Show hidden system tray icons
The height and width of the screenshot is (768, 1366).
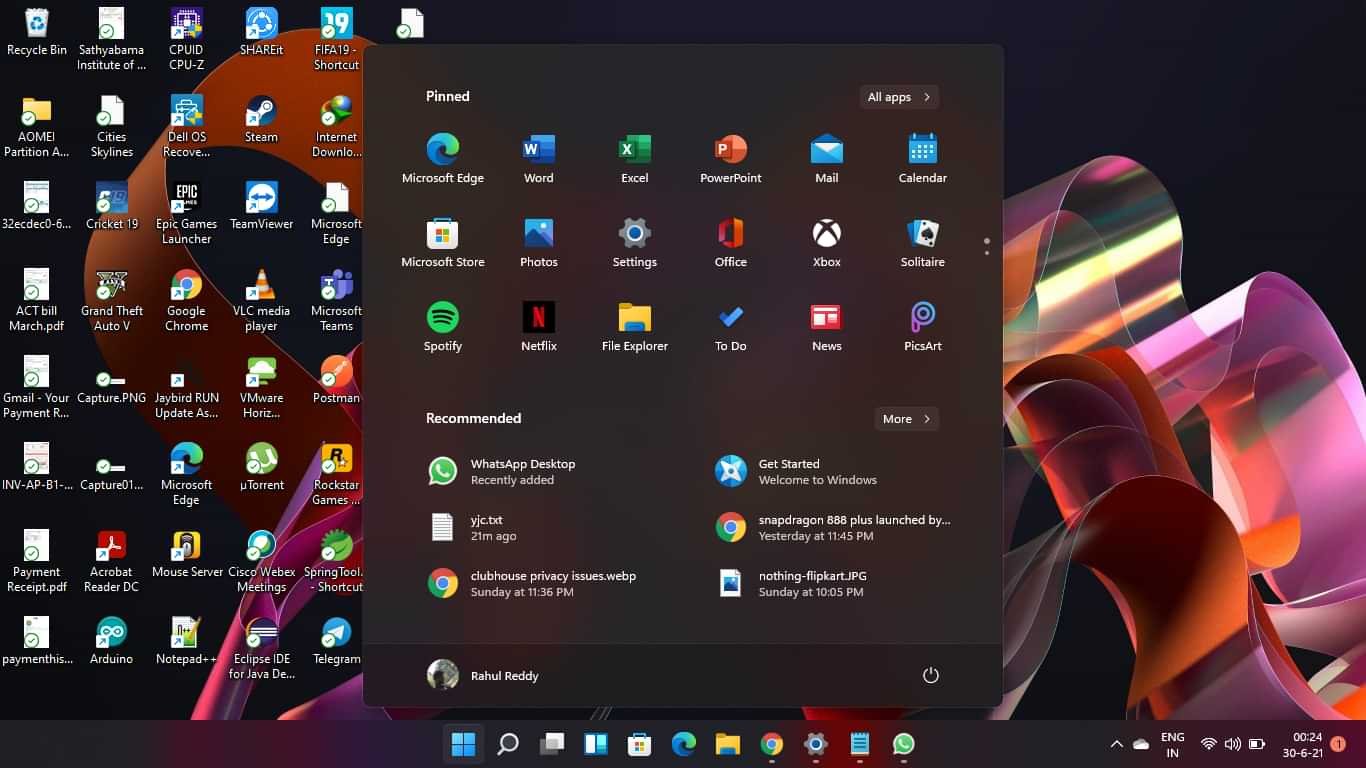pyautogui.click(x=1116, y=744)
